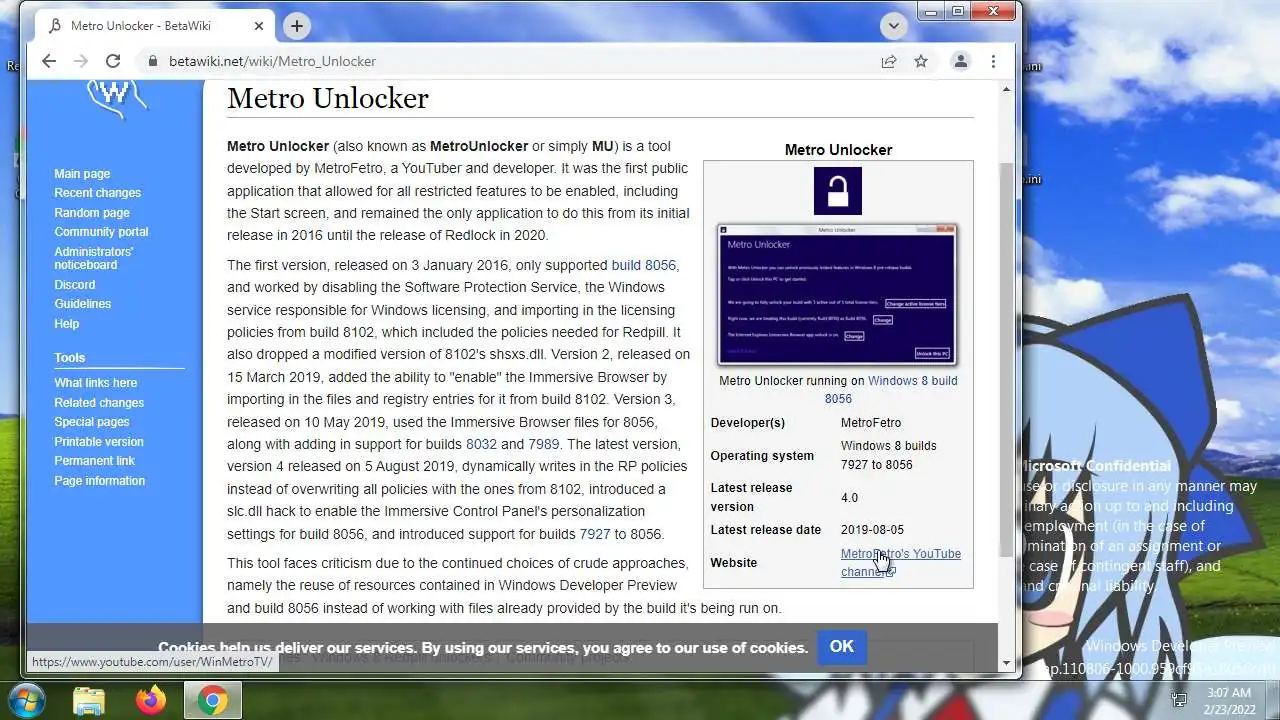Open File Explorer from taskbar
The image size is (1280, 720).
click(x=89, y=701)
